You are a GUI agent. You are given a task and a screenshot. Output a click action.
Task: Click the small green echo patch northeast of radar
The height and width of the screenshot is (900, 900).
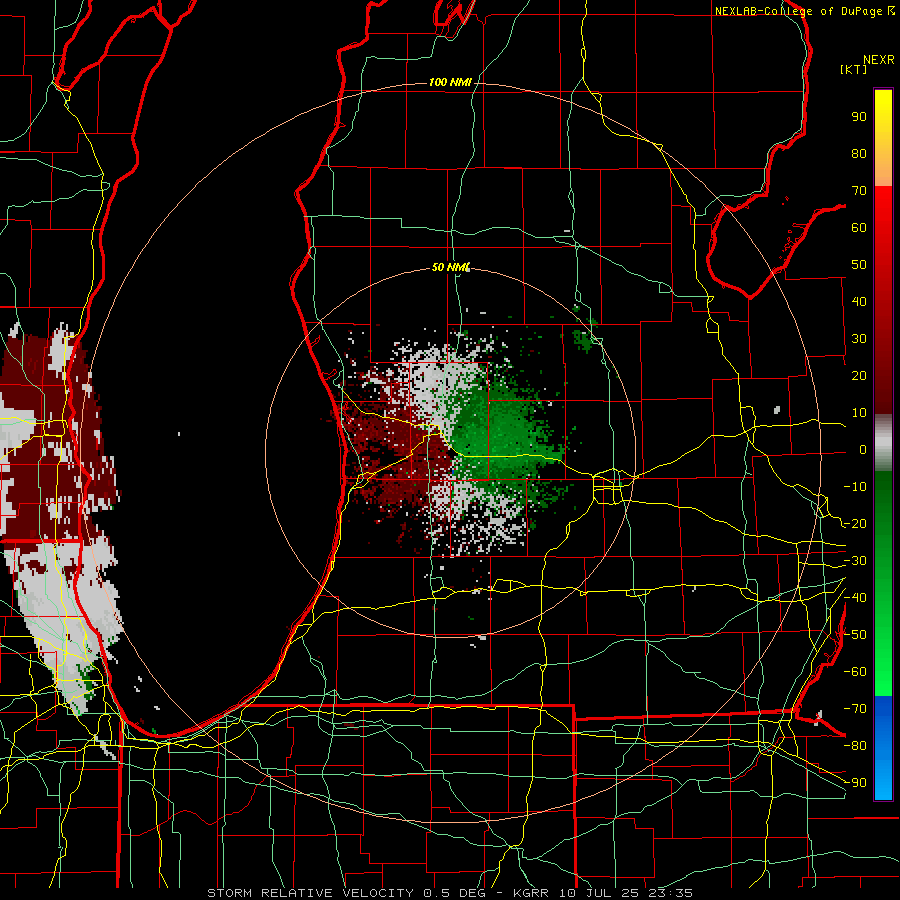click(585, 339)
